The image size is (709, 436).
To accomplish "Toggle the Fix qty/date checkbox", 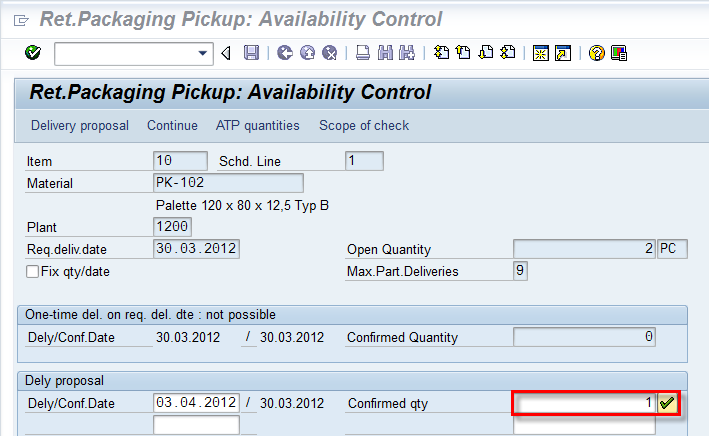I will click(33, 271).
